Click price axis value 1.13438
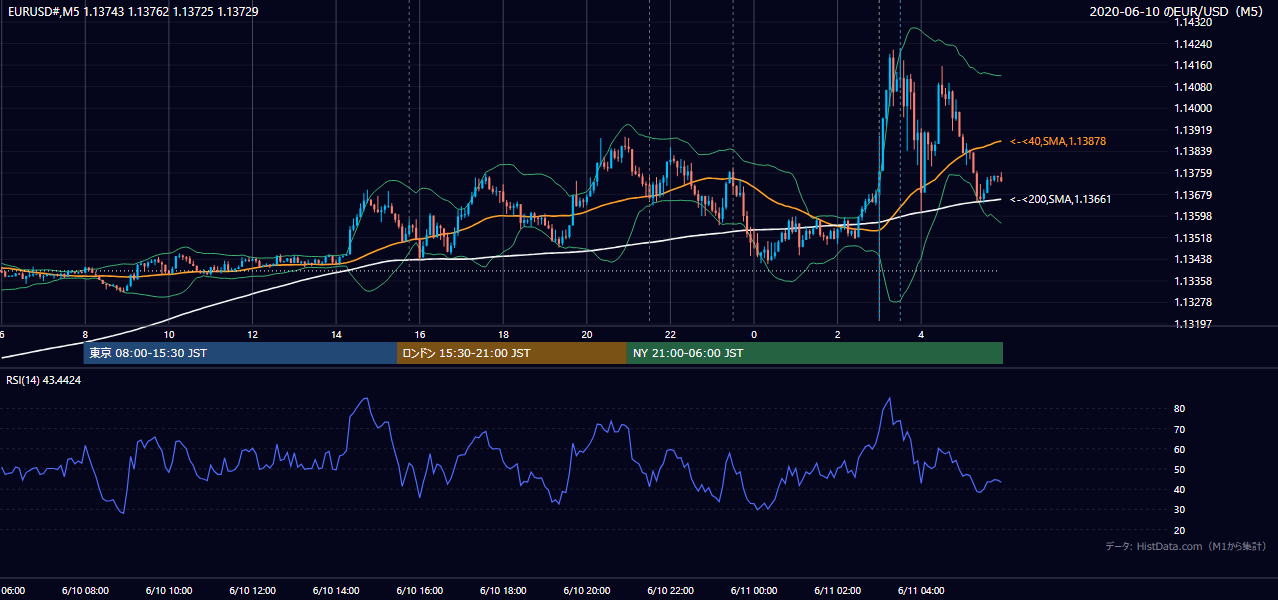Image resolution: width=1278 pixels, height=600 pixels. click(x=1192, y=259)
